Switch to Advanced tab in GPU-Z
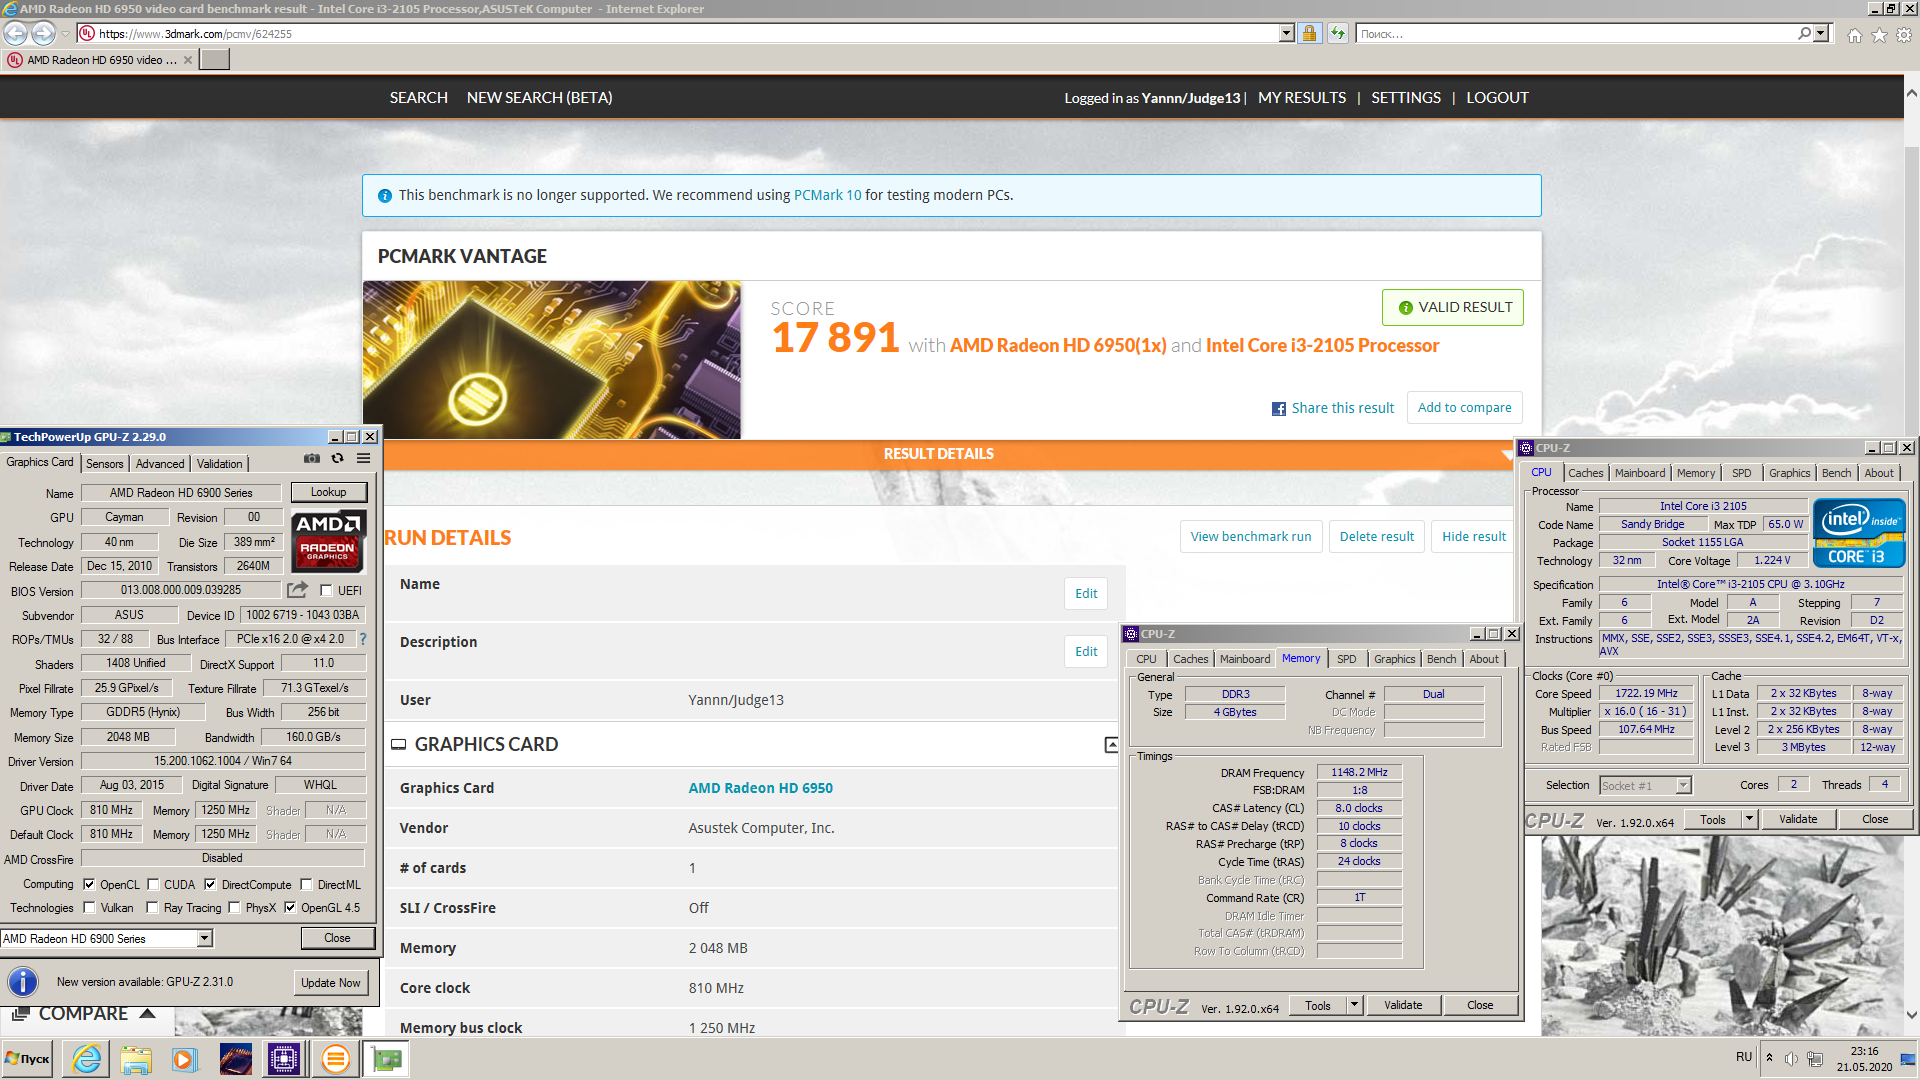Image resolution: width=1920 pixels, height=1080 pixels. pos(160,464)
